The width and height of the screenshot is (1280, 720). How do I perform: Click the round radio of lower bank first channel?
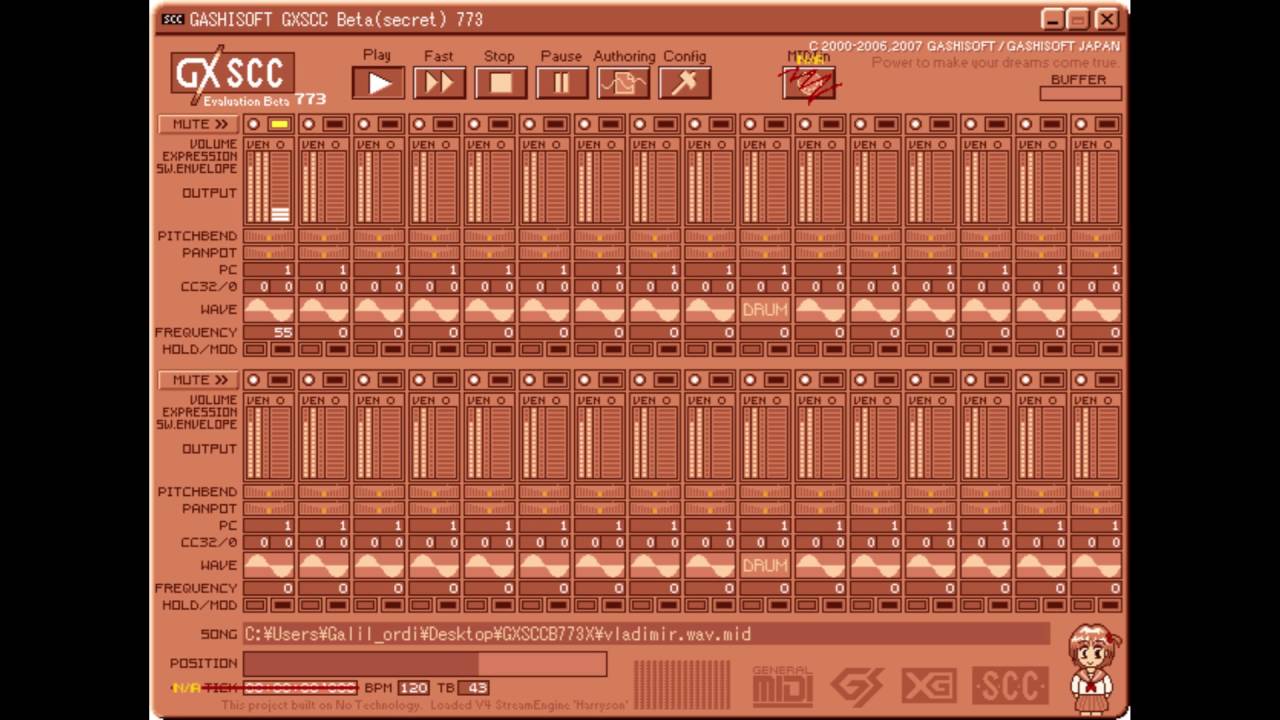pyautogui.click(x=253, y=380)
